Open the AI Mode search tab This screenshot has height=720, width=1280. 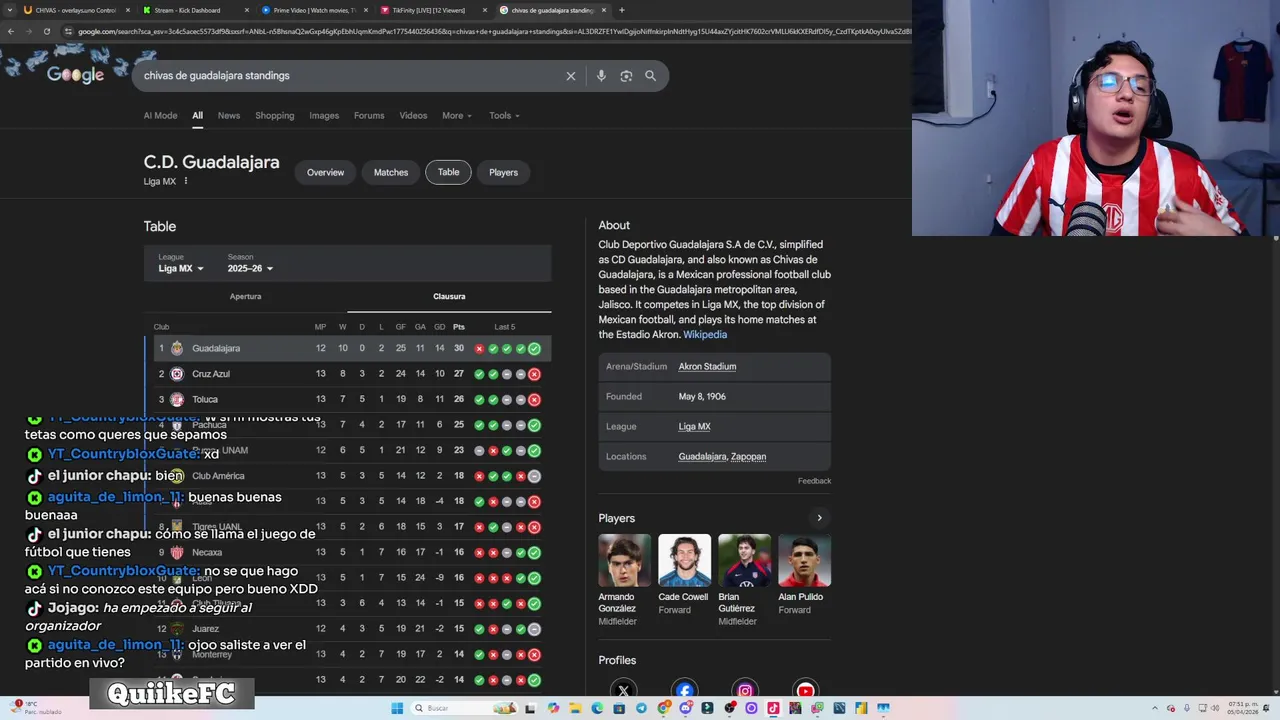160,115
